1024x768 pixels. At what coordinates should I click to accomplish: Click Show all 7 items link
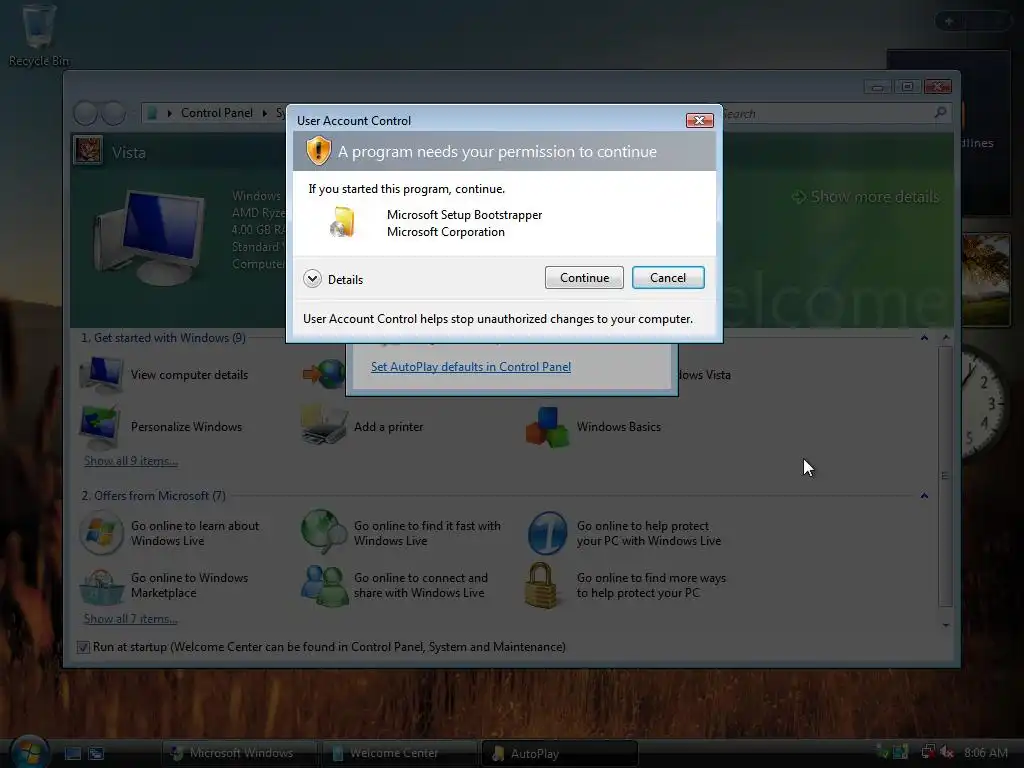[x=130, y=618]
